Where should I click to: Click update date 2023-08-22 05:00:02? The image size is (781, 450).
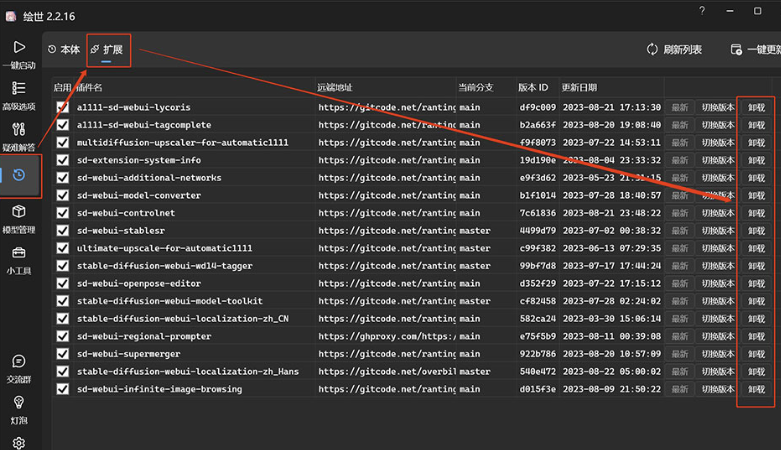[x=612, y=371]
